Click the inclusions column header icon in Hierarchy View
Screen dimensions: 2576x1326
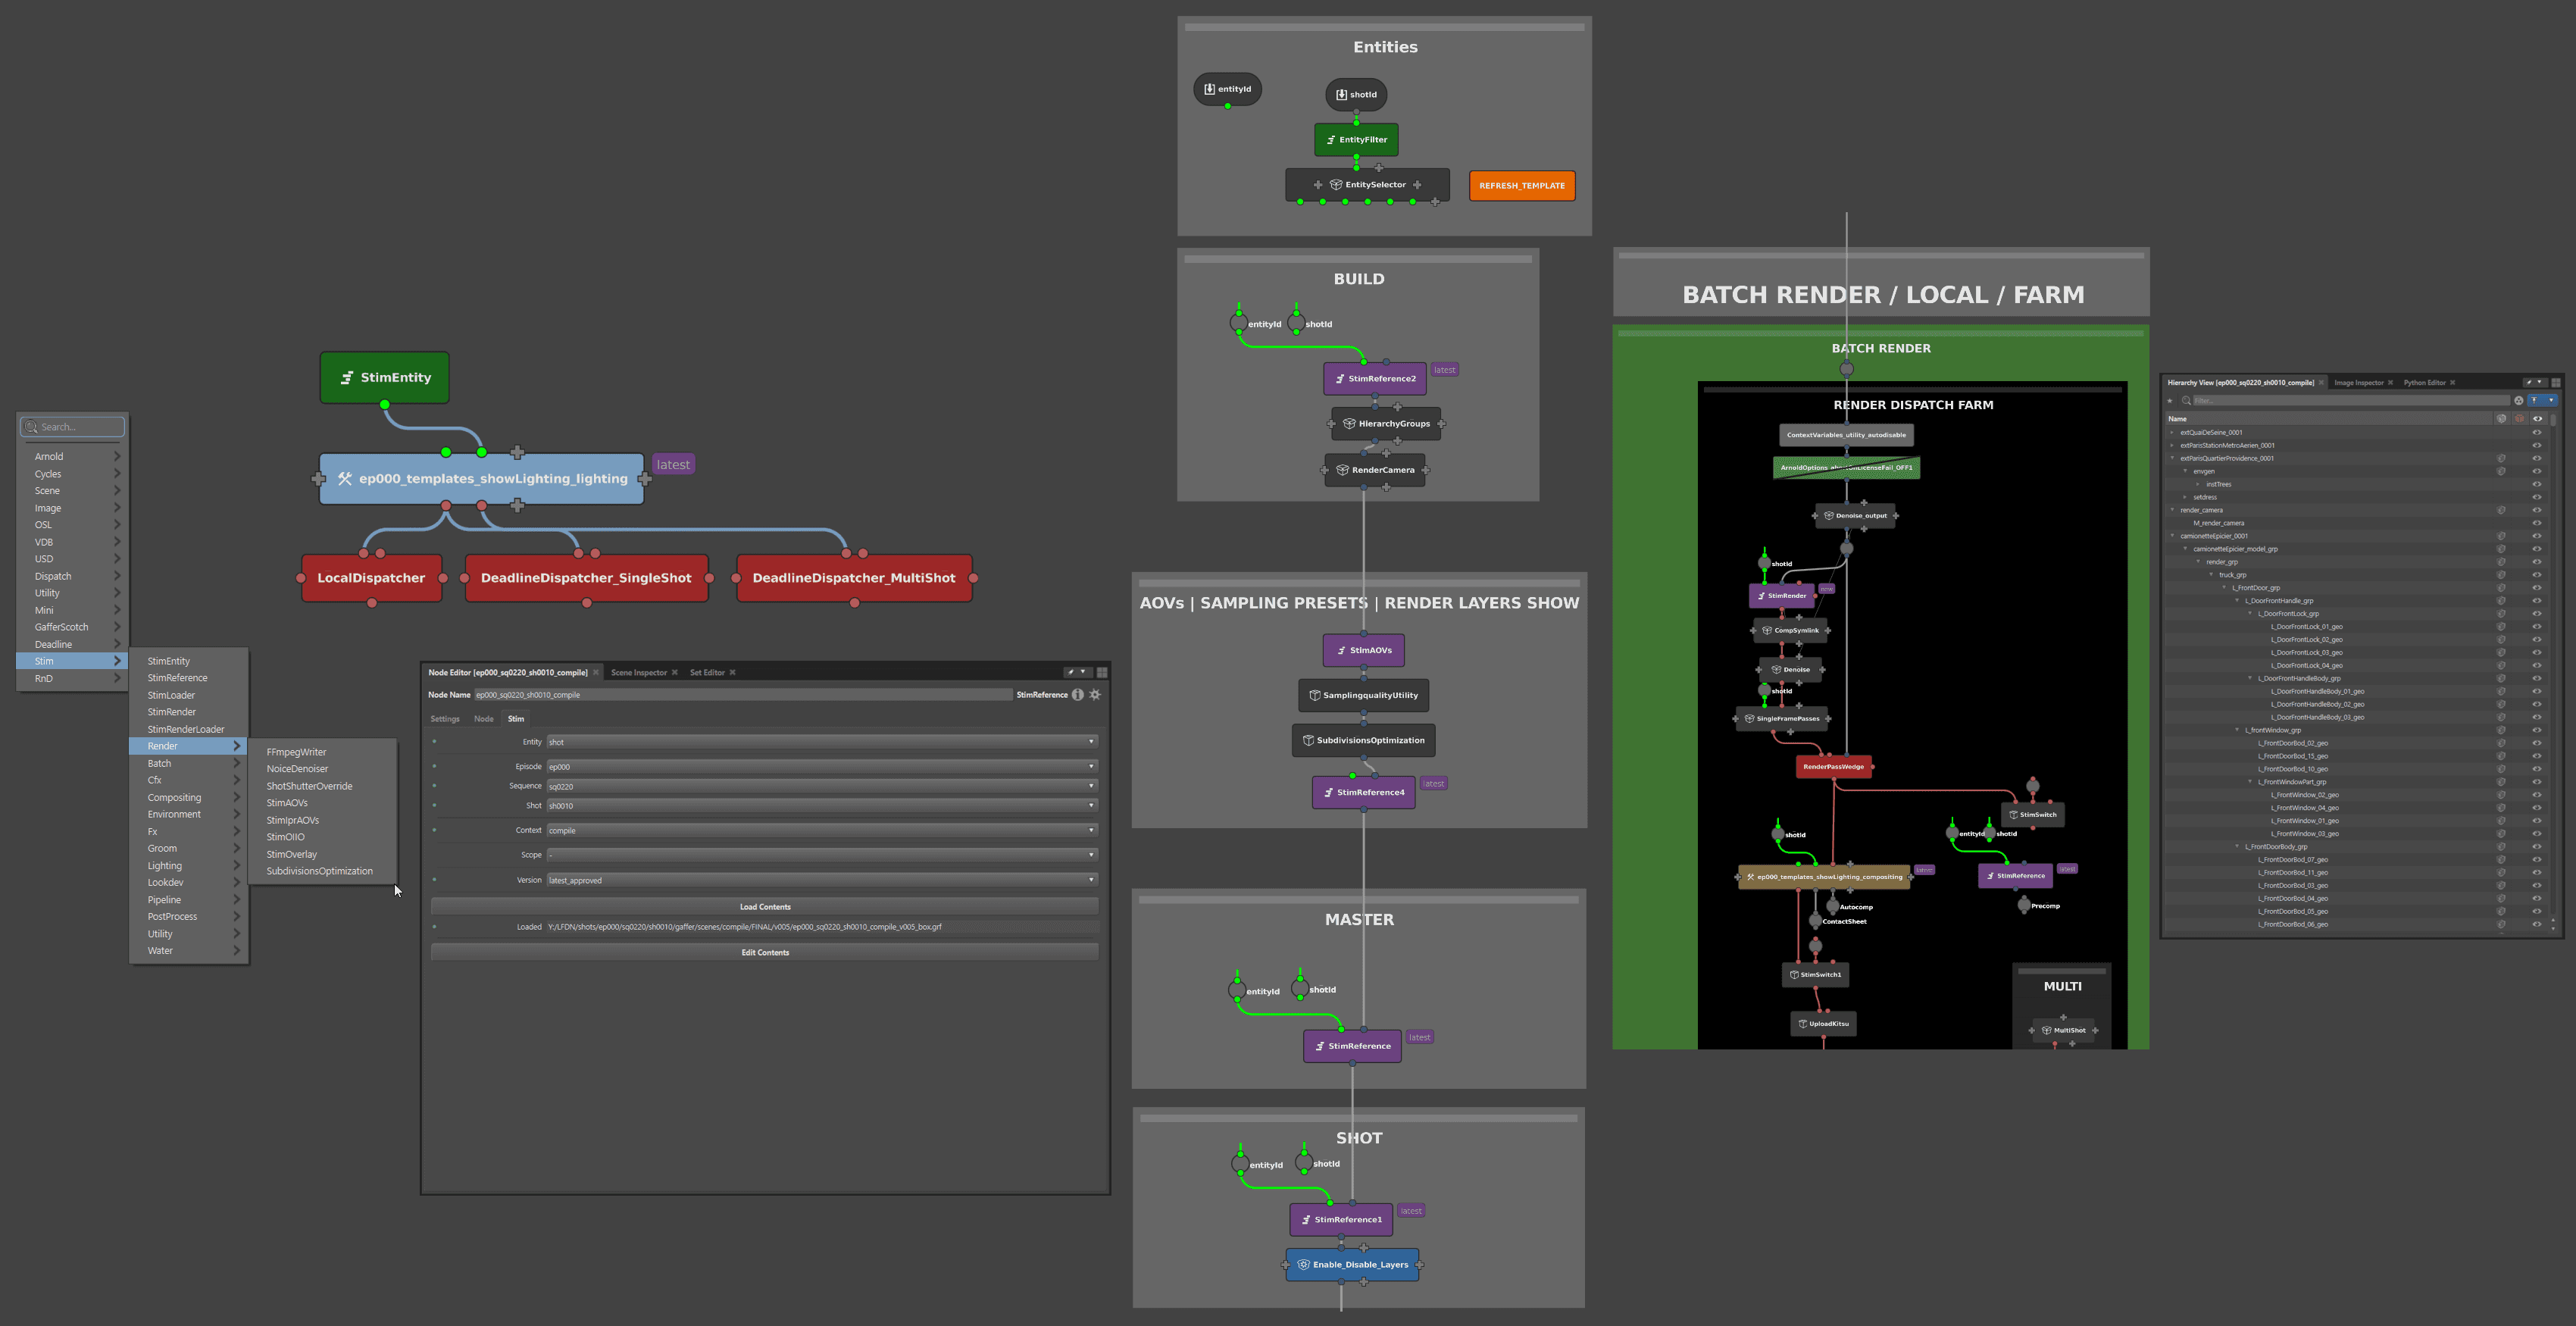2501,419
